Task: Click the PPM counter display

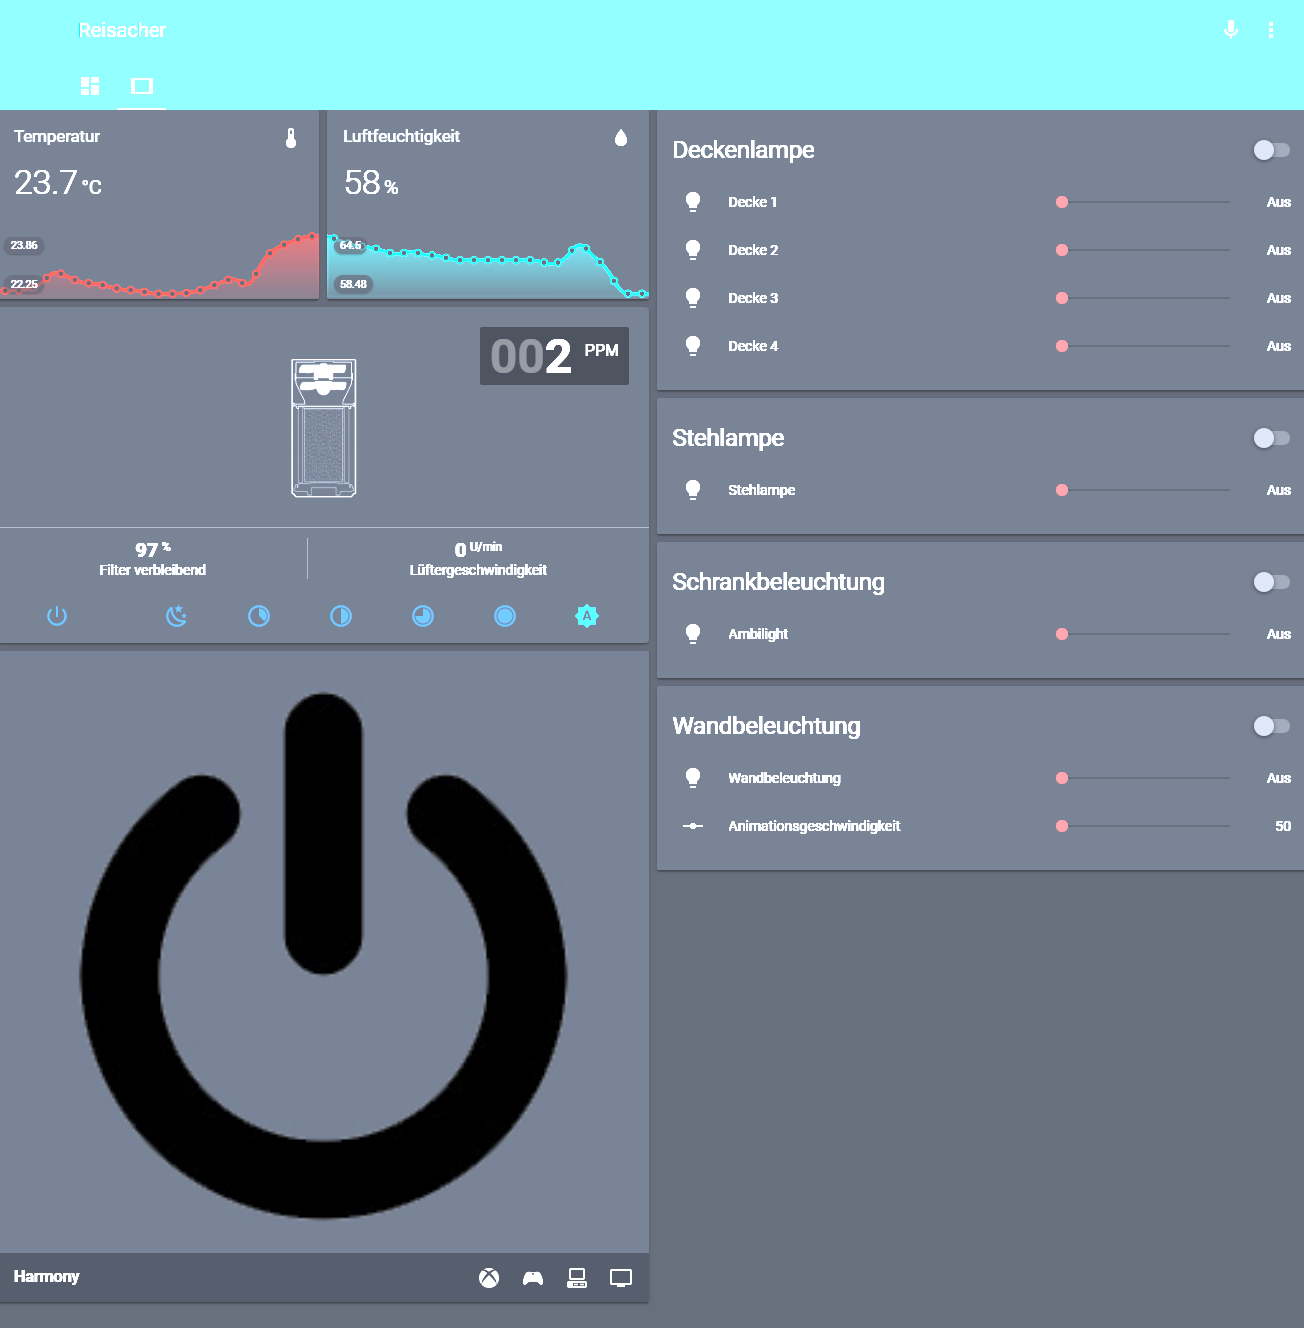Action: click(x=554, y=356)
